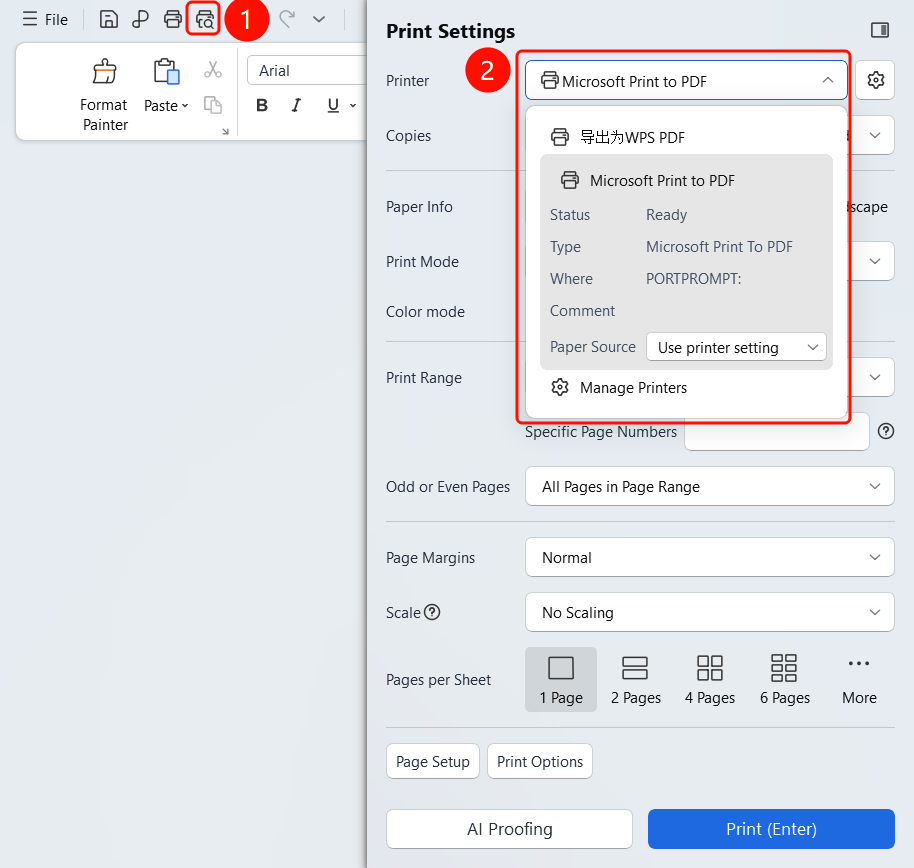Open the Odd or Even Pages dropdown
Image resolution: width=914 pixels, height=868 pixels.
[x=709, y=486]
